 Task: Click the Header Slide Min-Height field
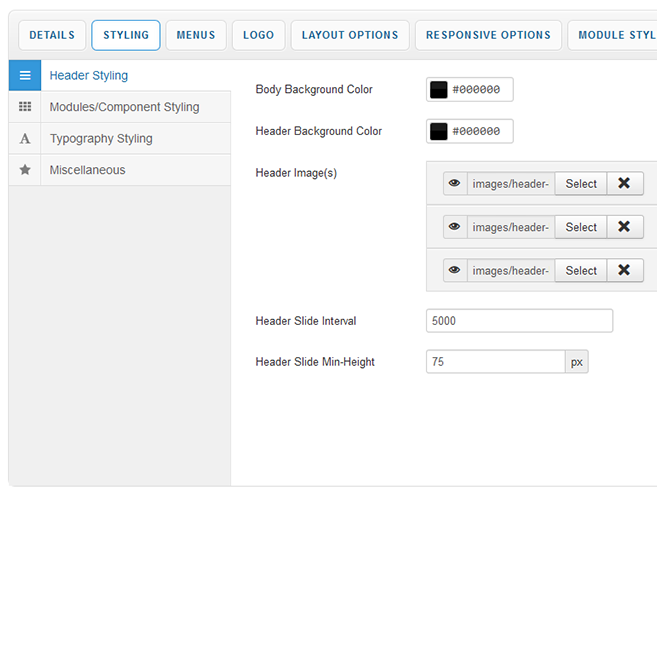[495, 362]
